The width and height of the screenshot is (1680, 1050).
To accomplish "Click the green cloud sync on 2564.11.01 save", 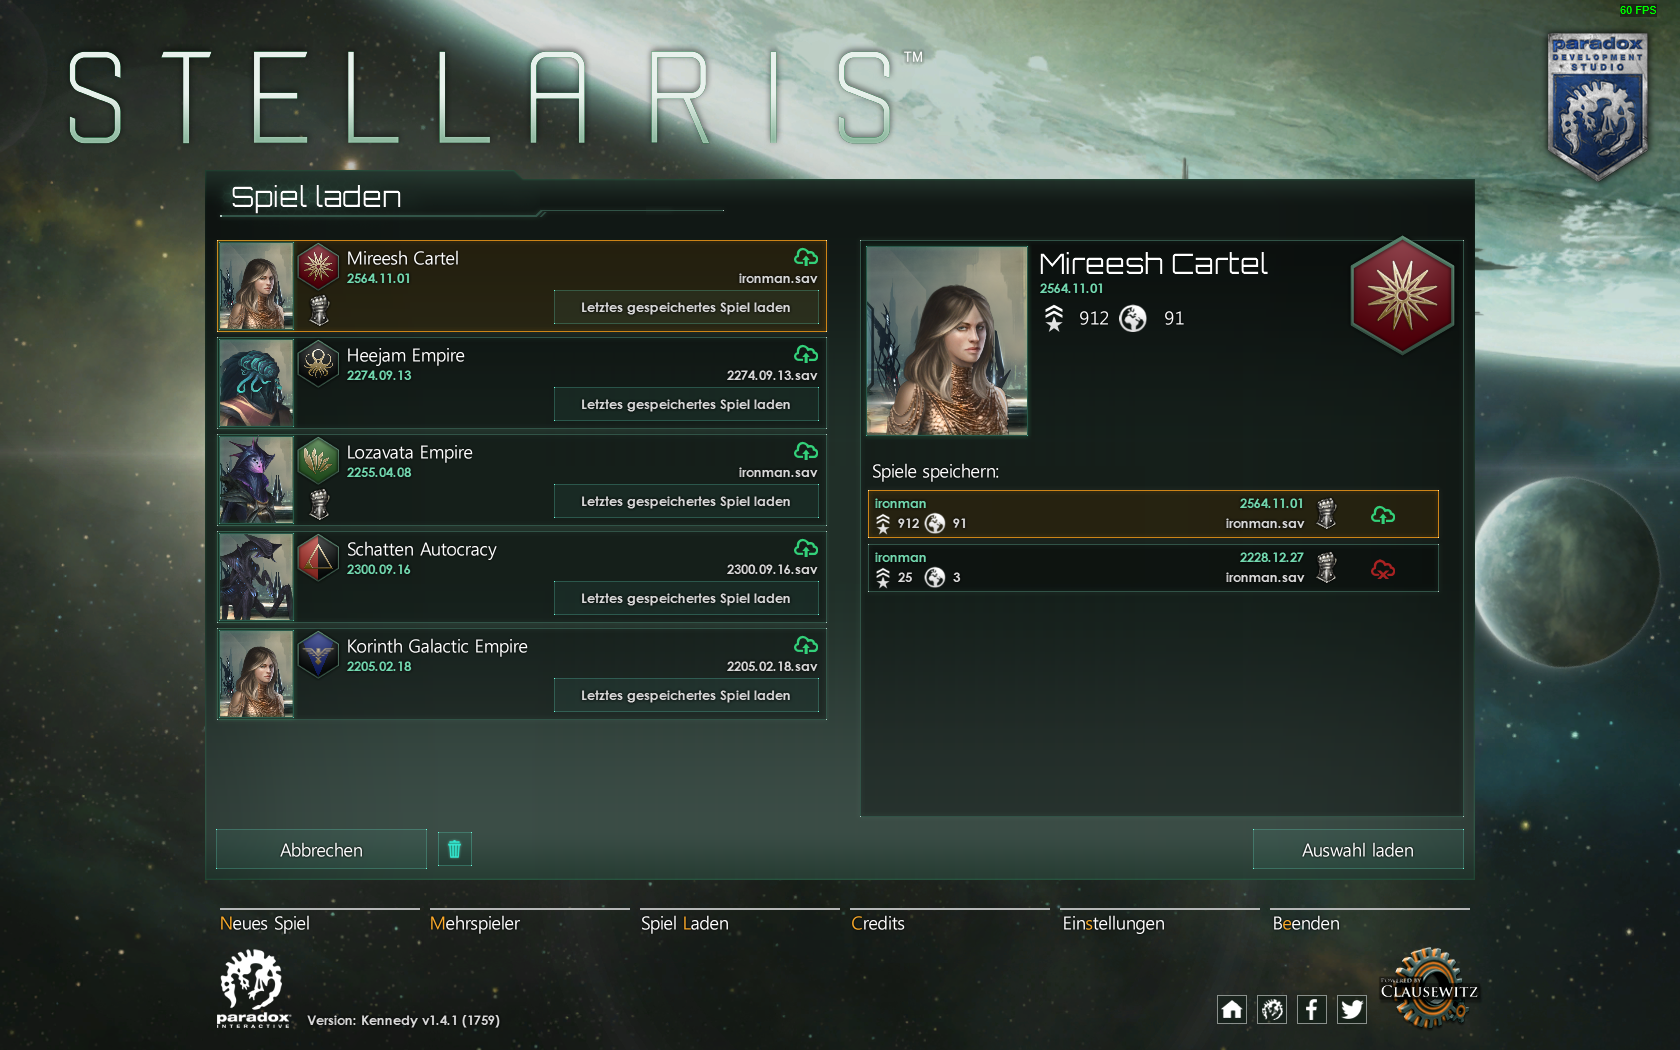I will (1383, 515).
